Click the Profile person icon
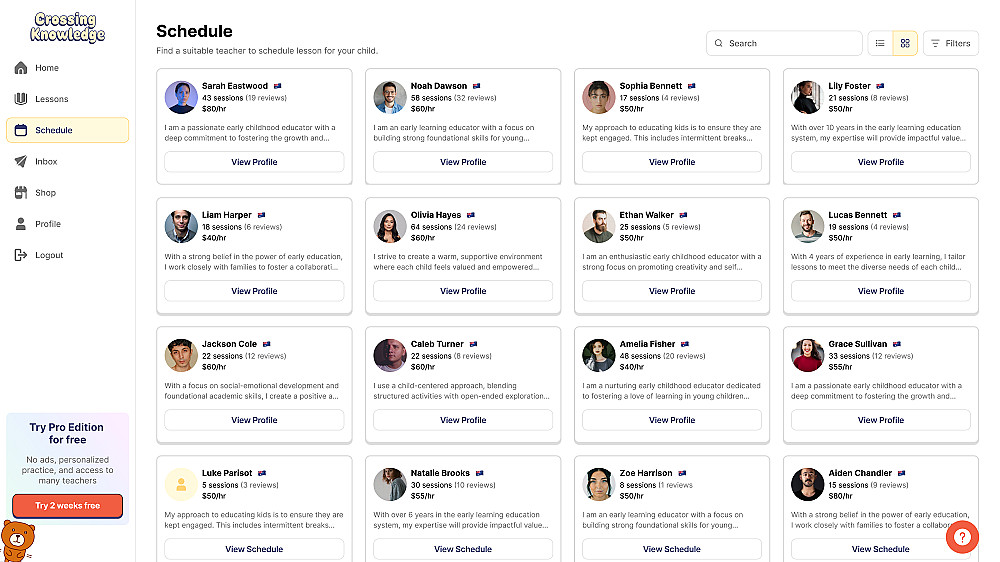The image size is (1000, 562). click(21, 224)
